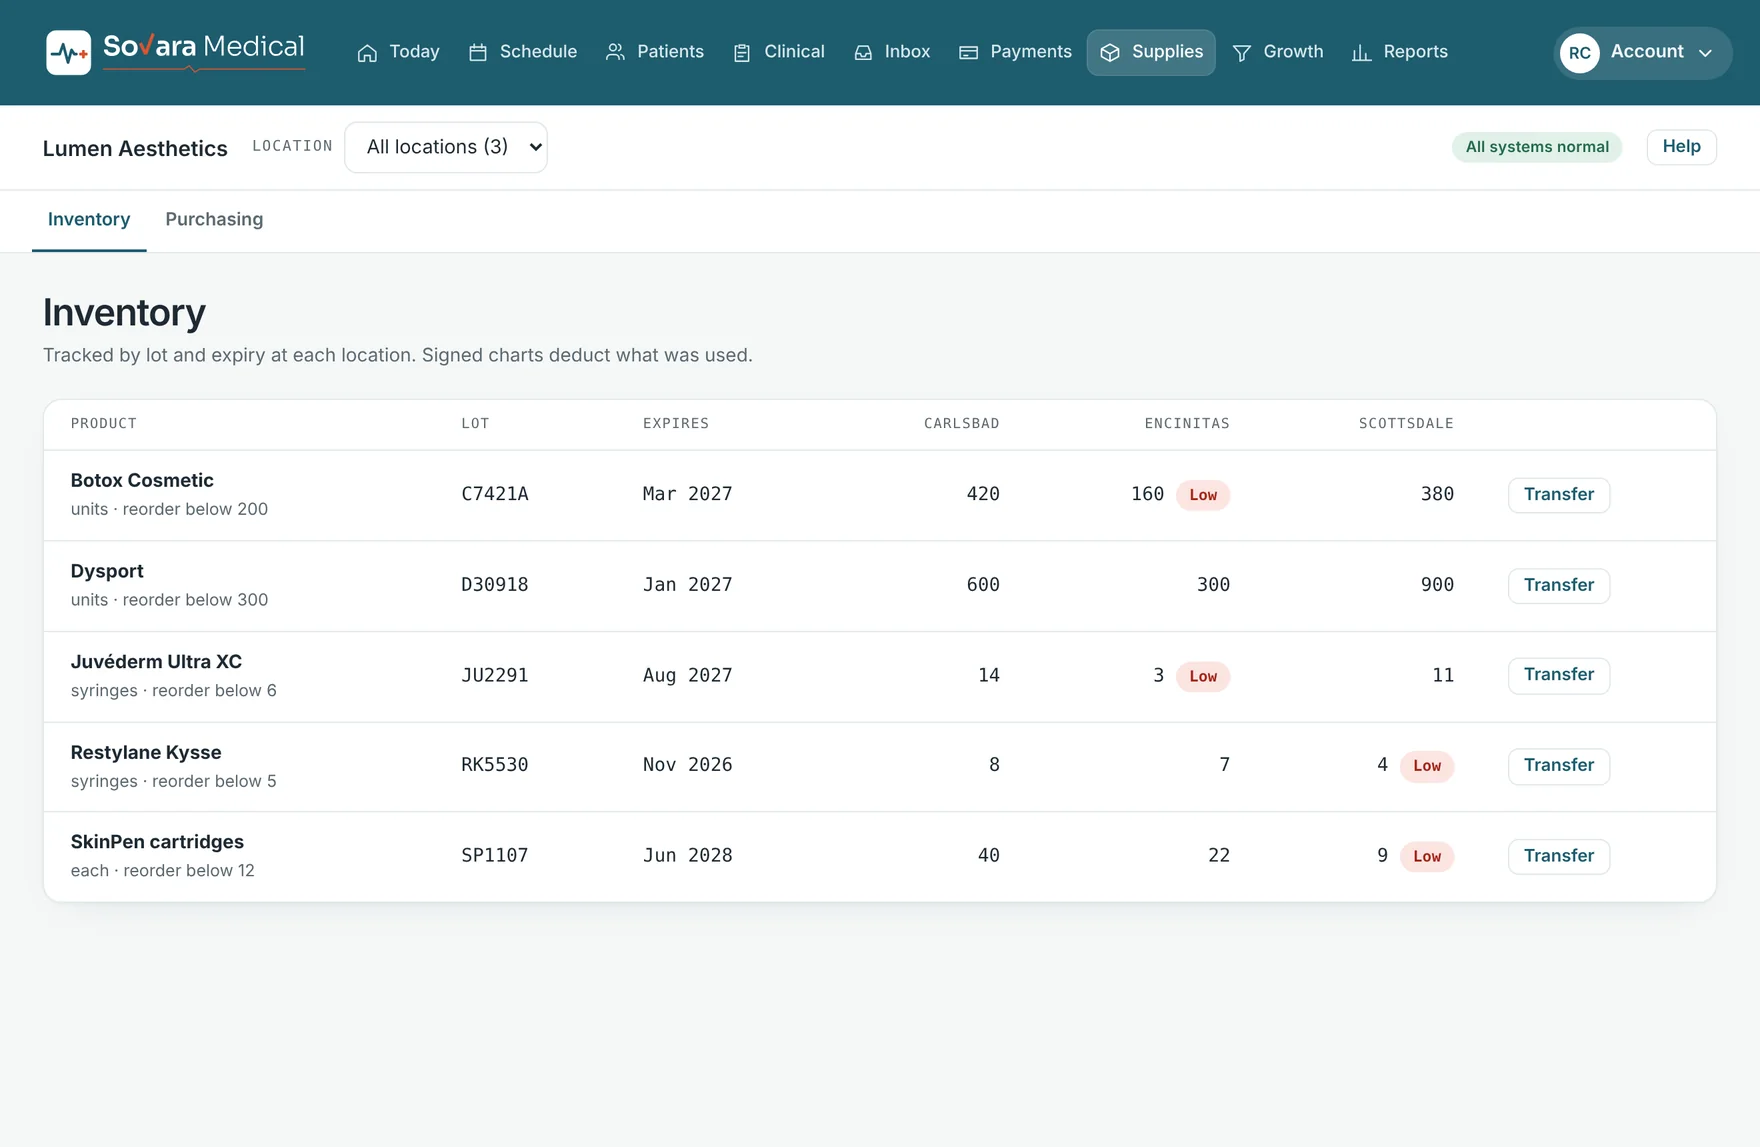This screenshot has height=1147, width=1760.
Task: Transfer SkinPen cartridges stock
Action: pos(1559,856)
